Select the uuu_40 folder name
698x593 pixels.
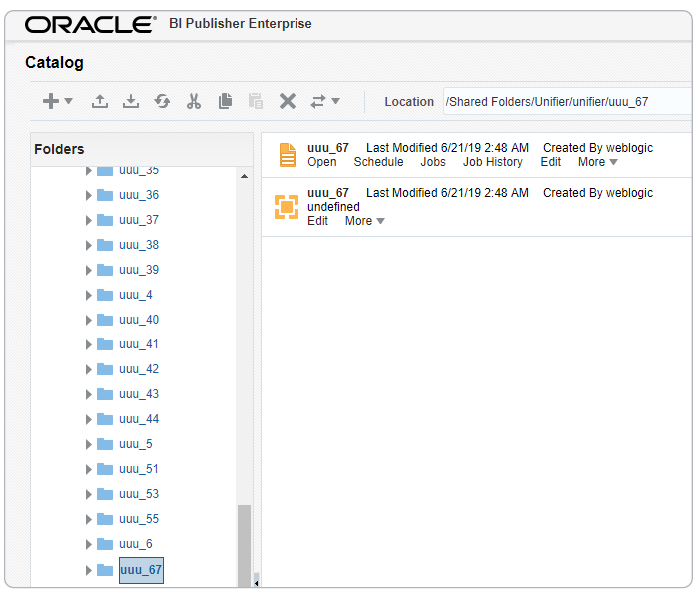(x=139, y=320)
